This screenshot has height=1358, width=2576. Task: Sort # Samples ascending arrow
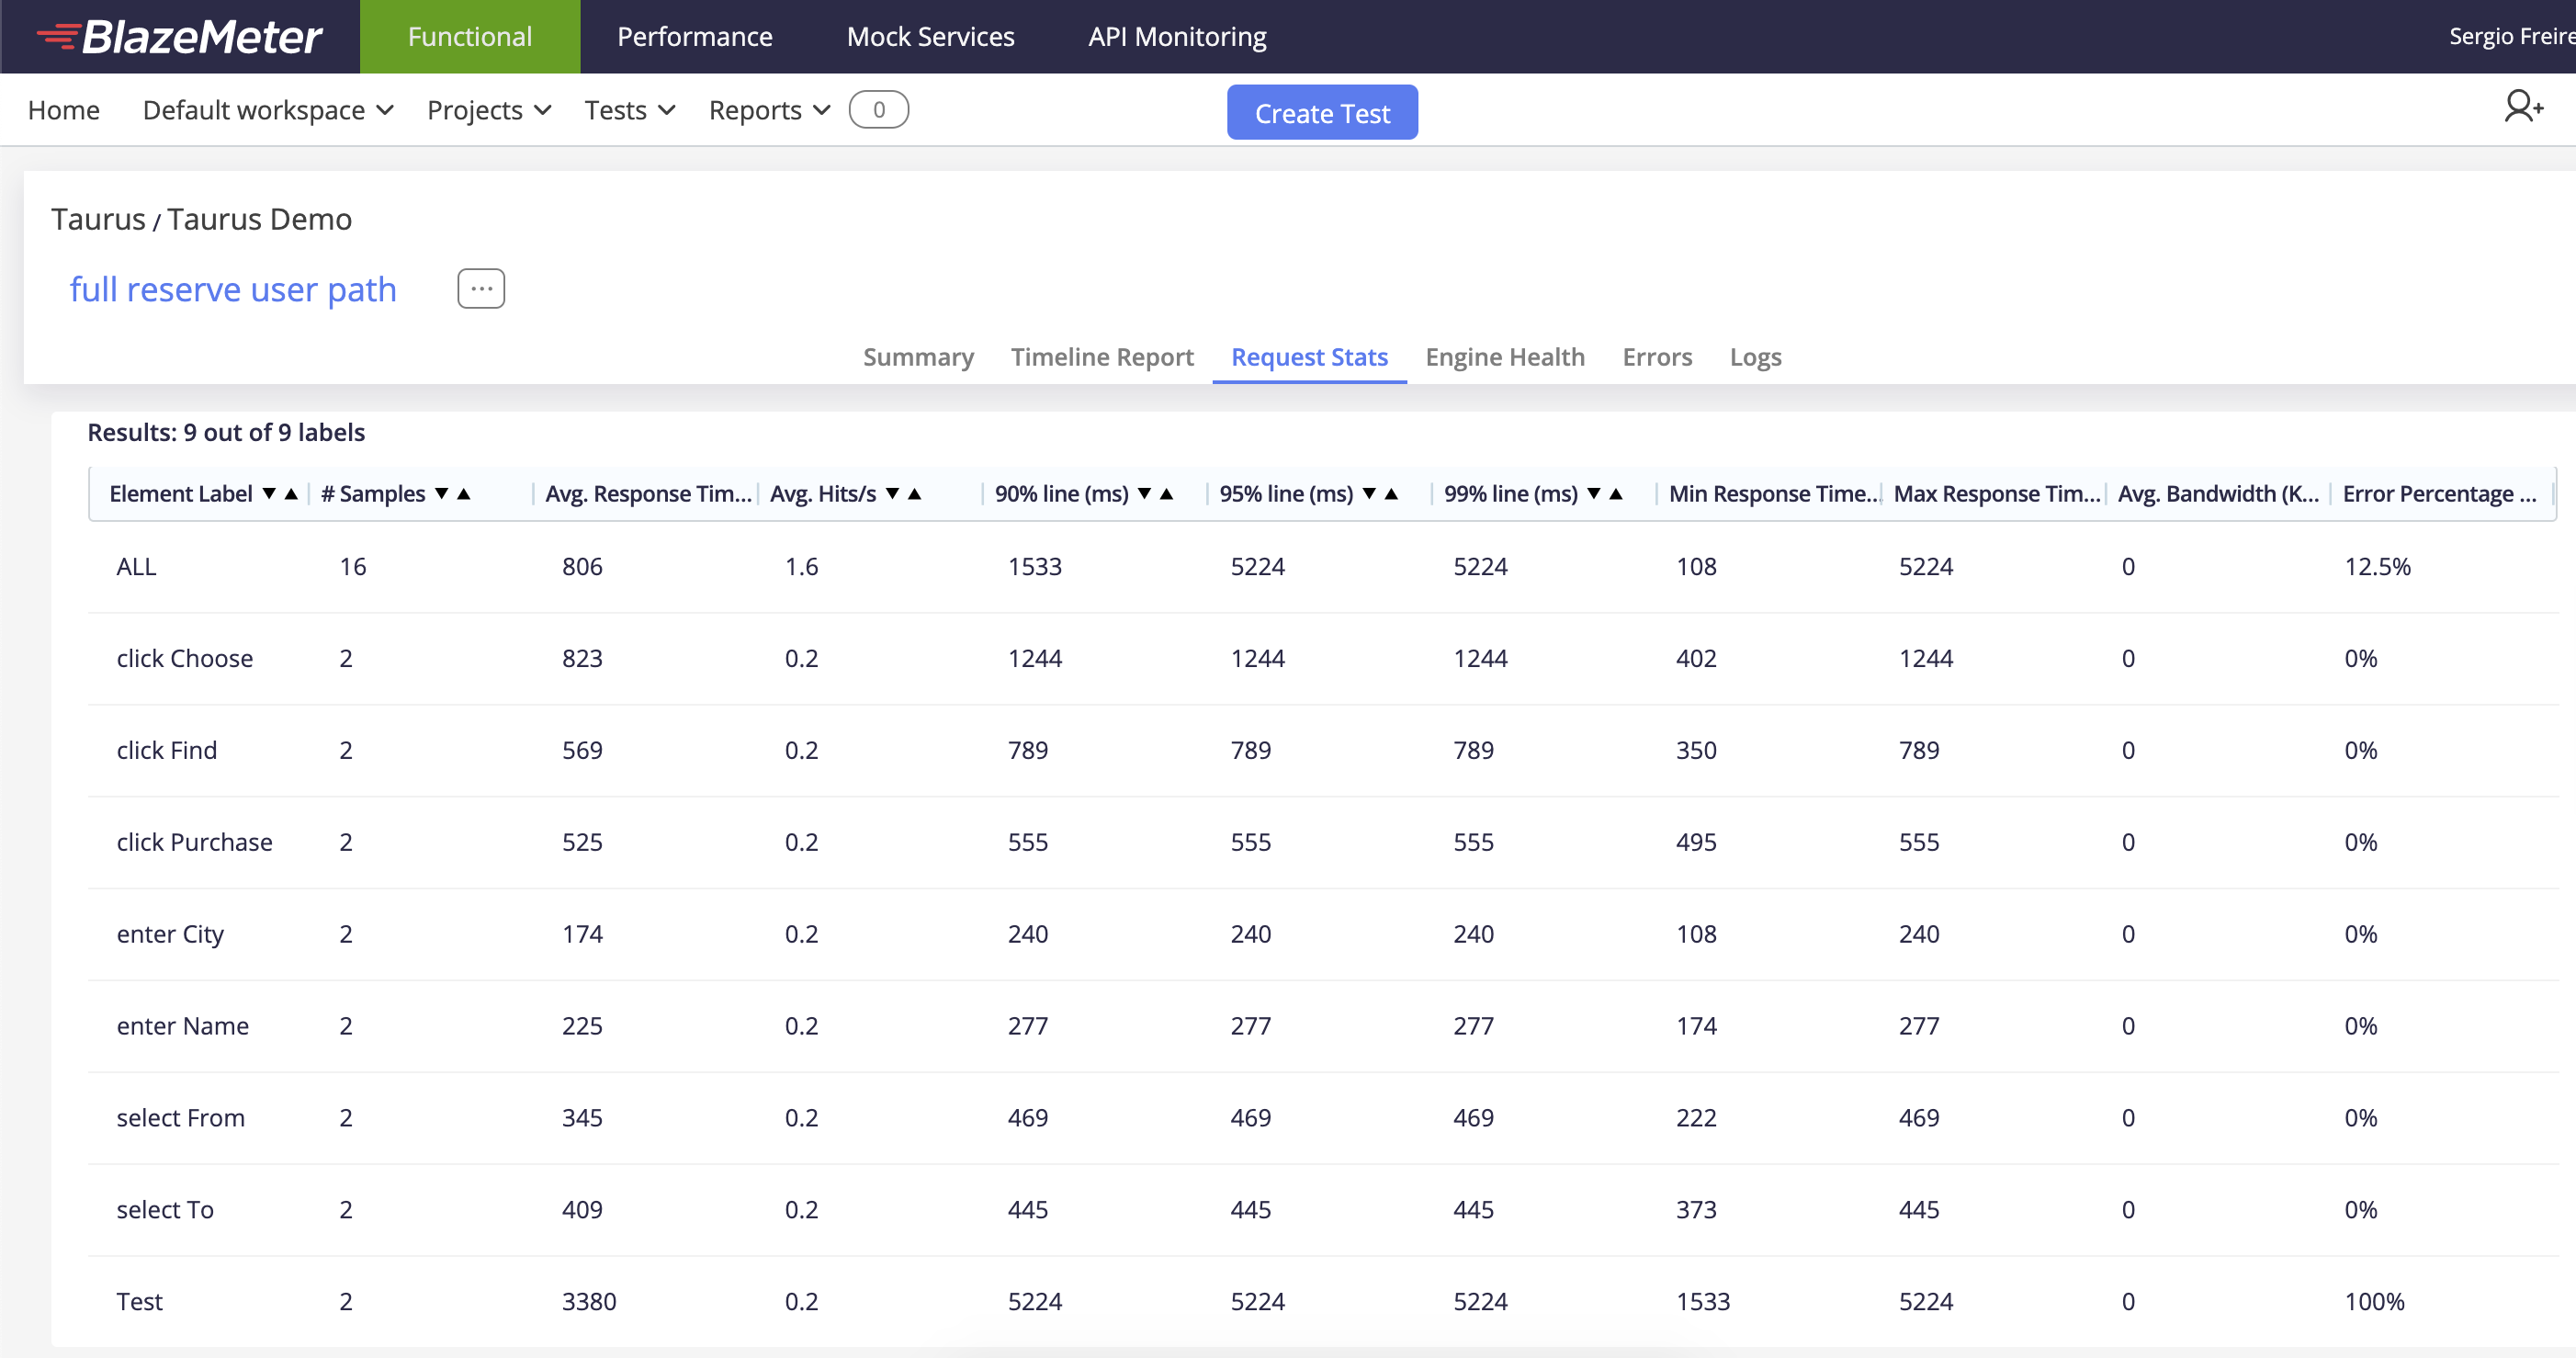(x=463, y=494)
